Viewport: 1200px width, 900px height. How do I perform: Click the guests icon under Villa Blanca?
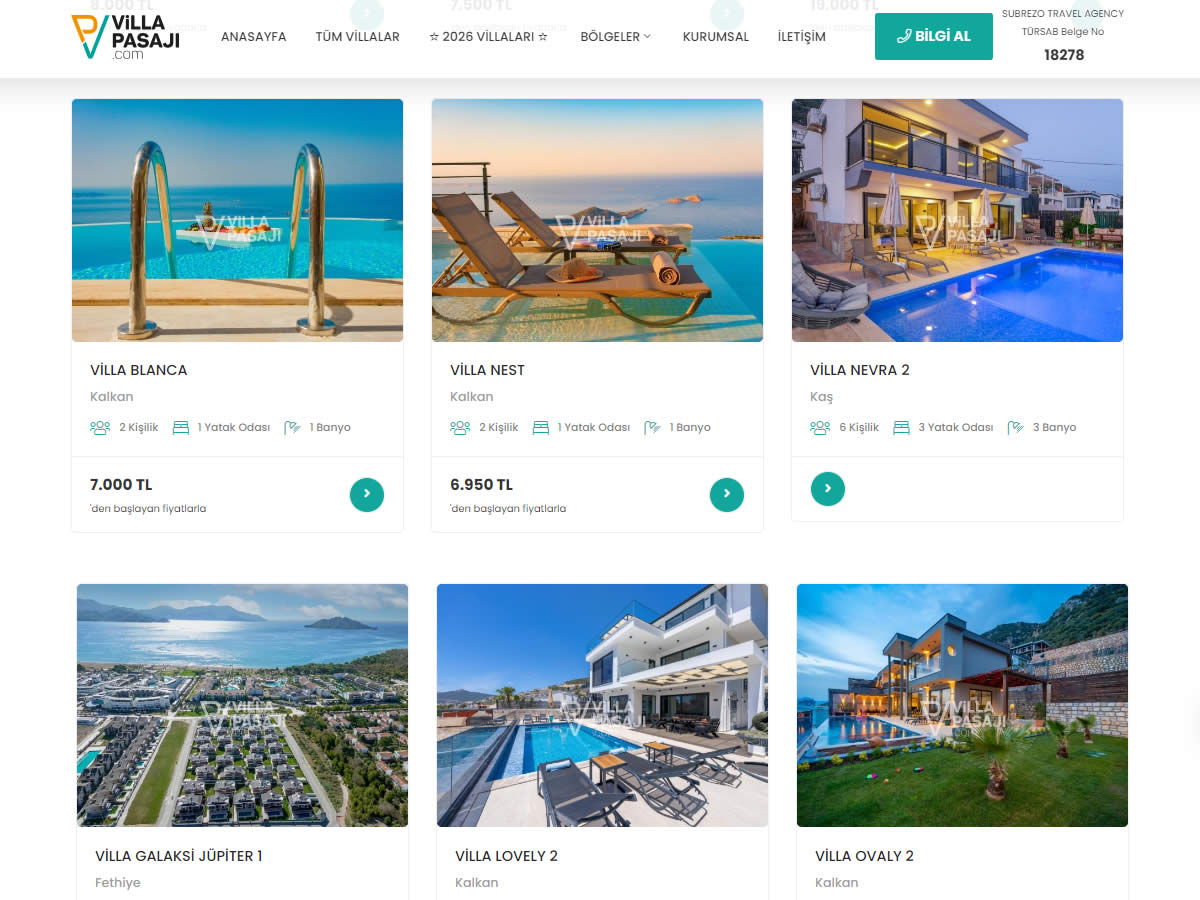[100, 427]
